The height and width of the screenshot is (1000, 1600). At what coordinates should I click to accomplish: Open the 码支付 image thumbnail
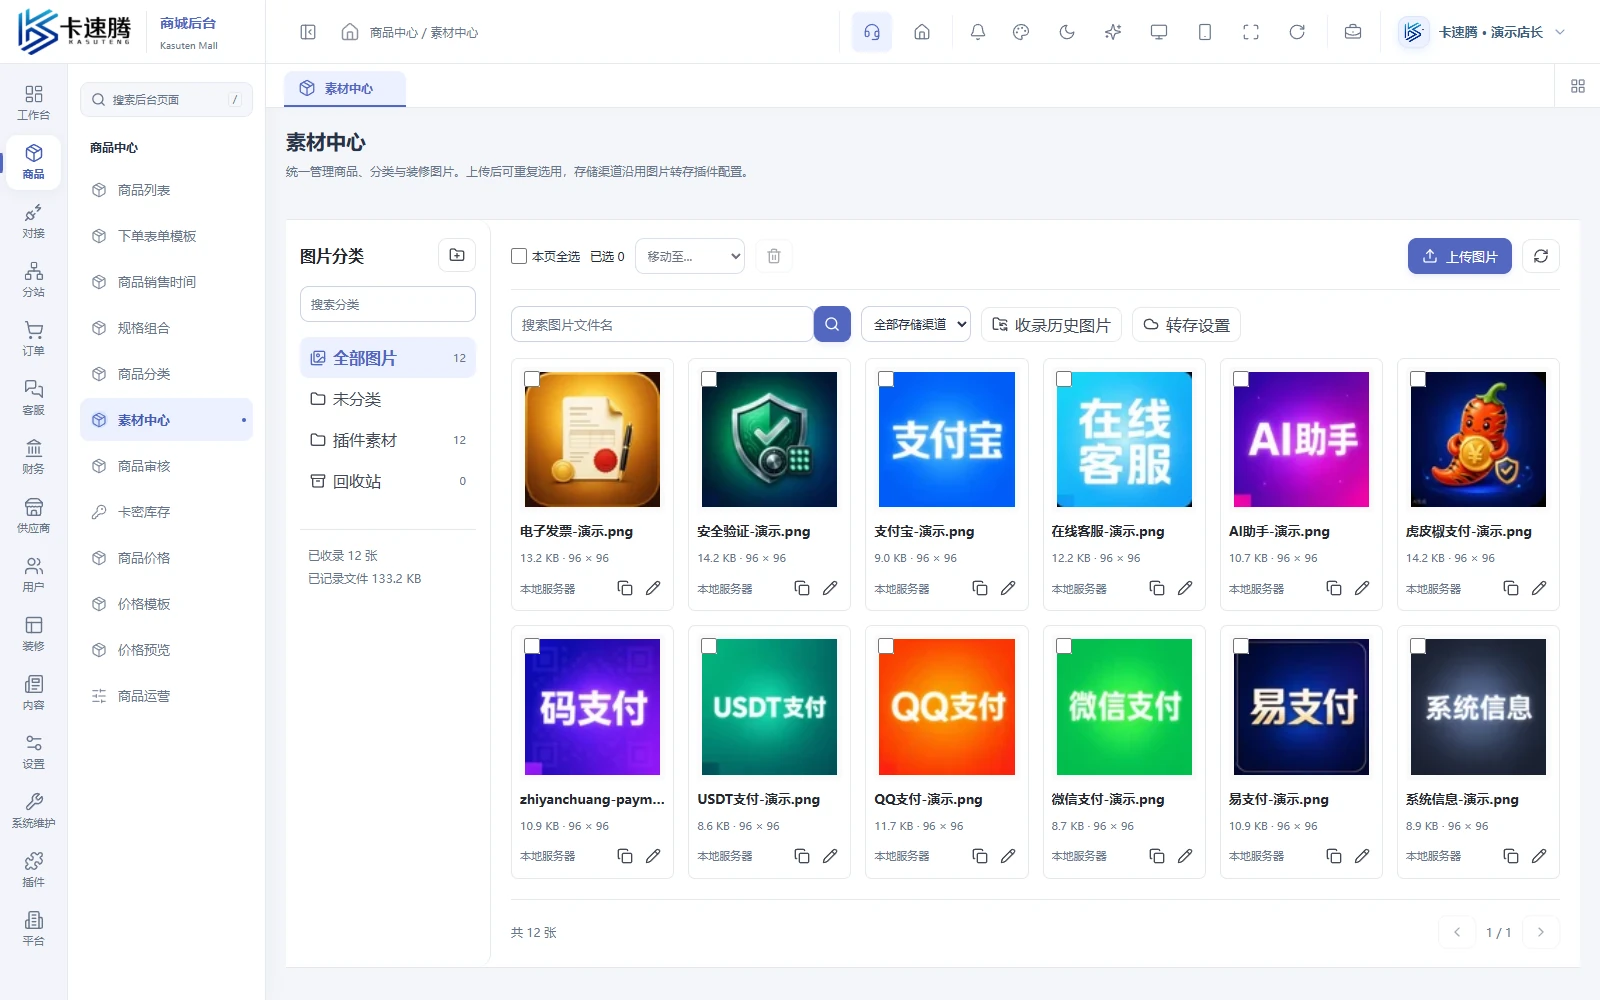592,707
